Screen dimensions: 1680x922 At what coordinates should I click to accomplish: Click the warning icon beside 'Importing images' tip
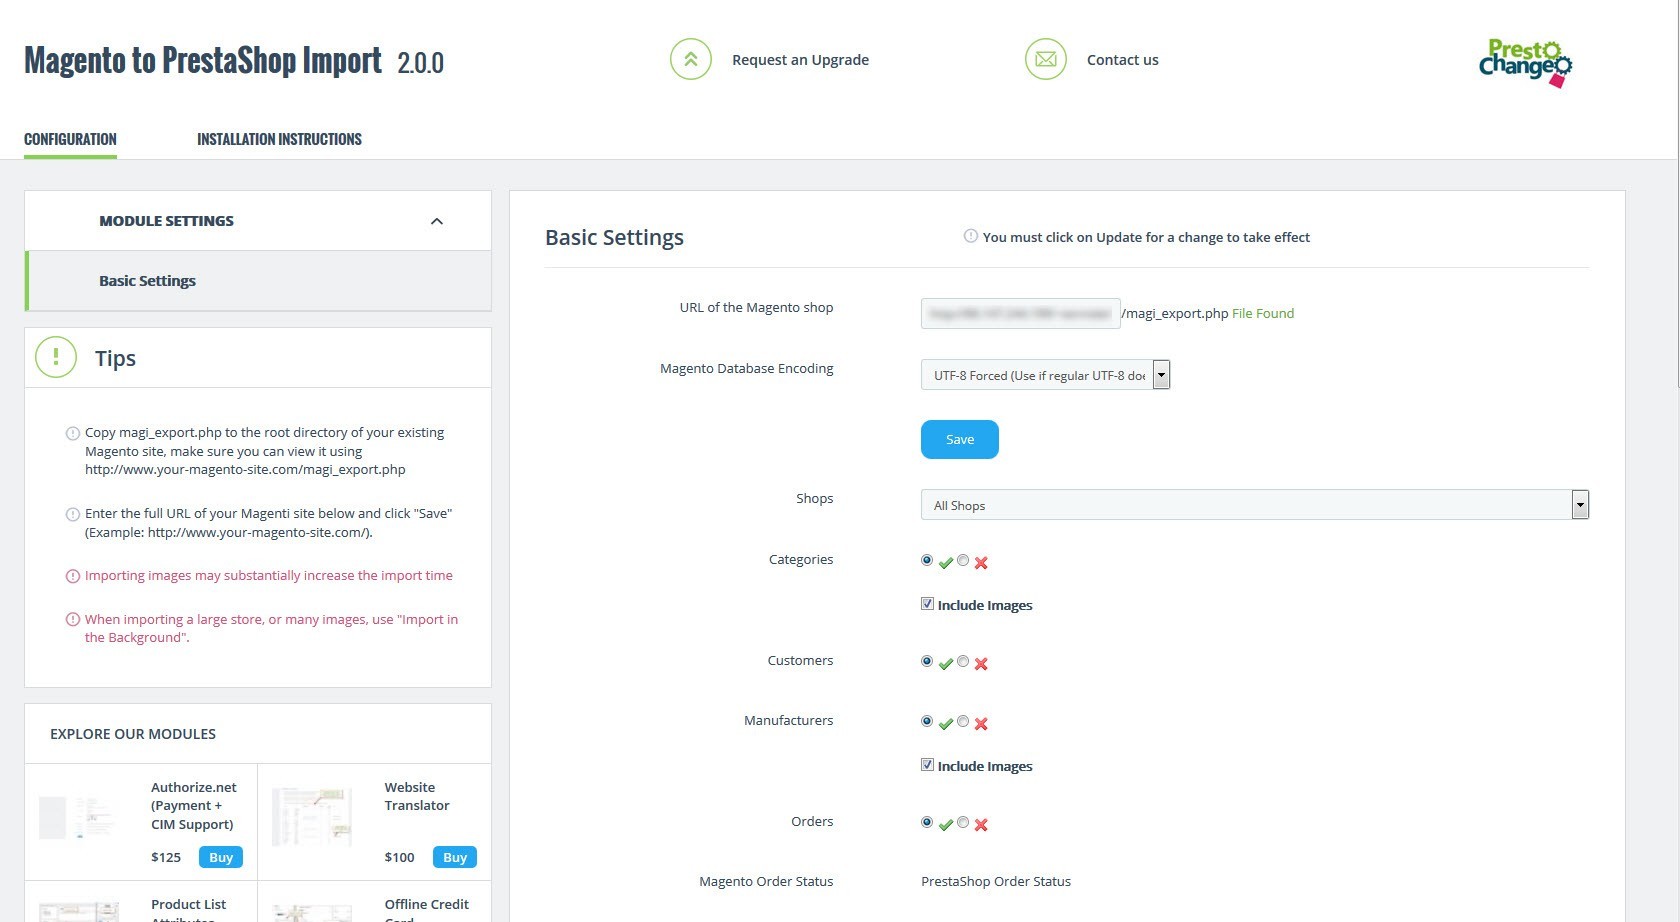point(72,576)
